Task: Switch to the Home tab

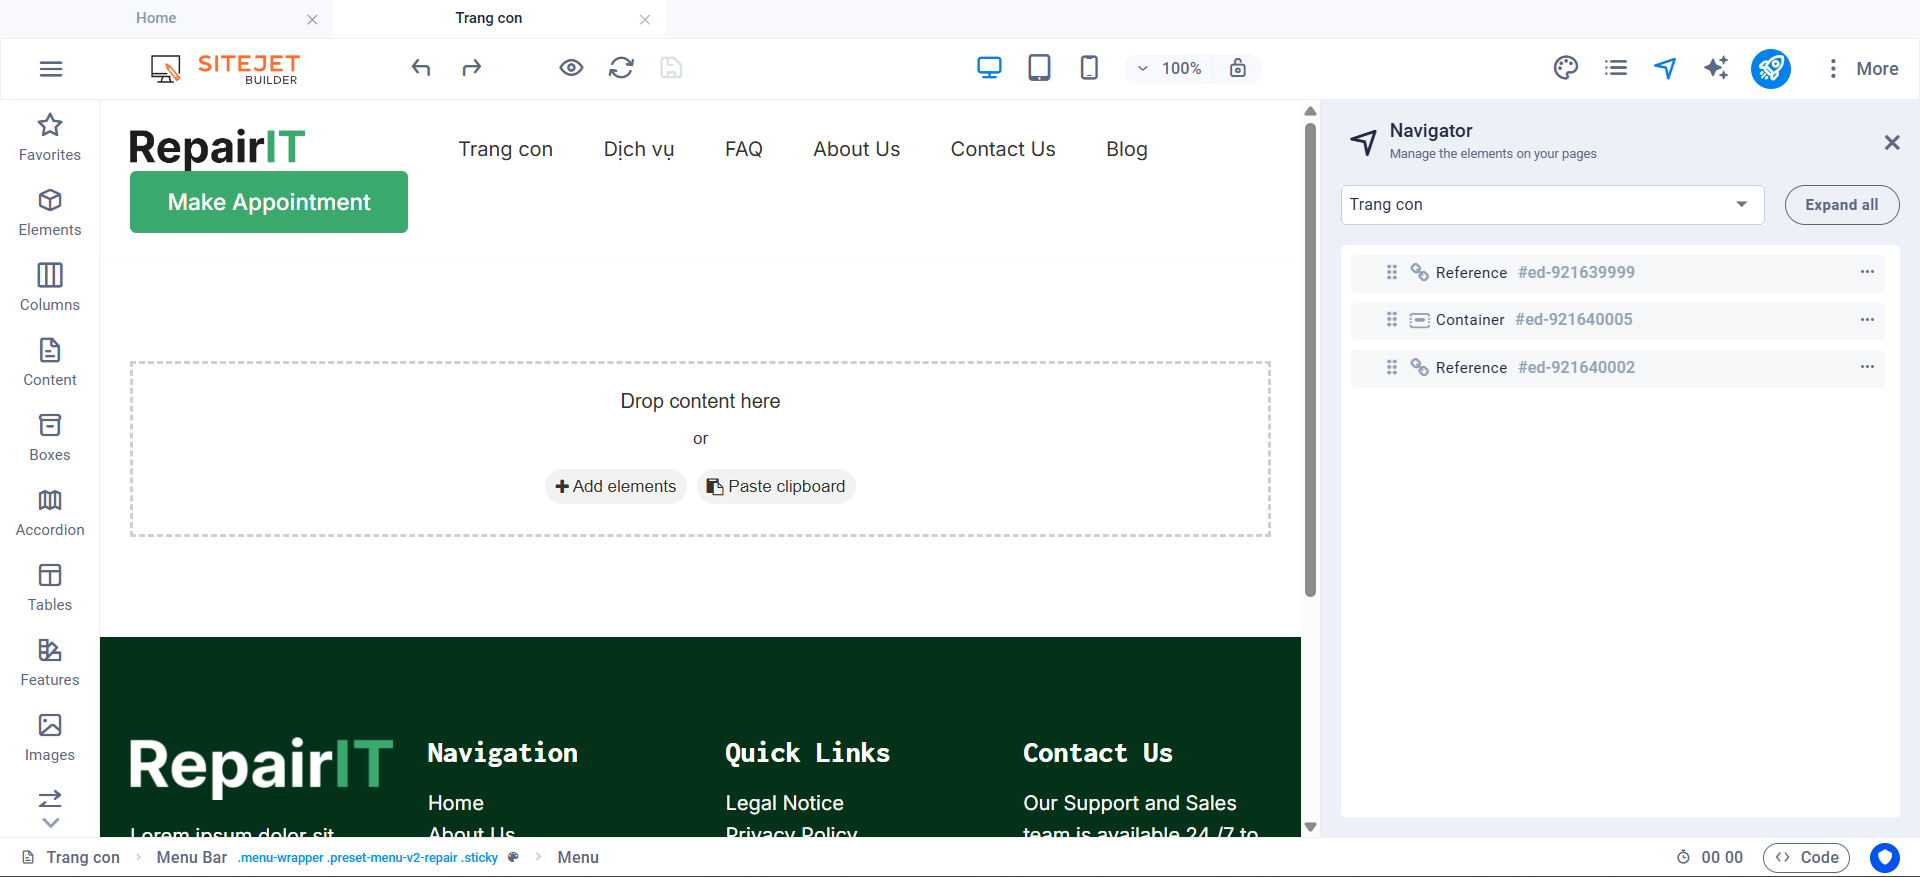Action: click(156, 18)
